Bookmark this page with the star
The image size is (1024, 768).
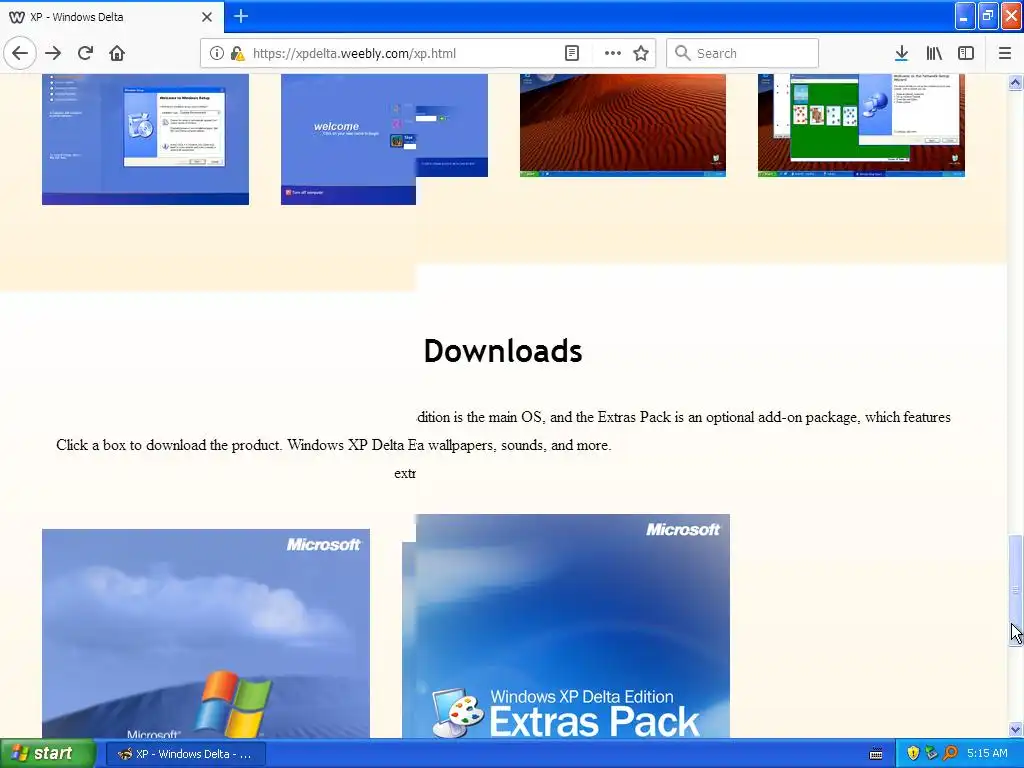(641, 54)
